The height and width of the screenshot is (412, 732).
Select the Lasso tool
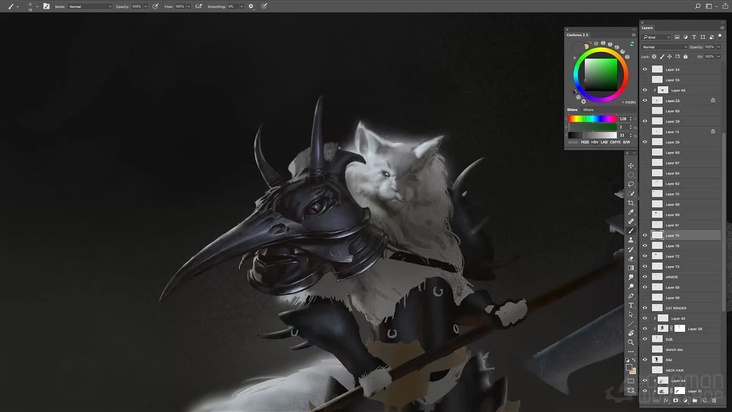point(631,184)
